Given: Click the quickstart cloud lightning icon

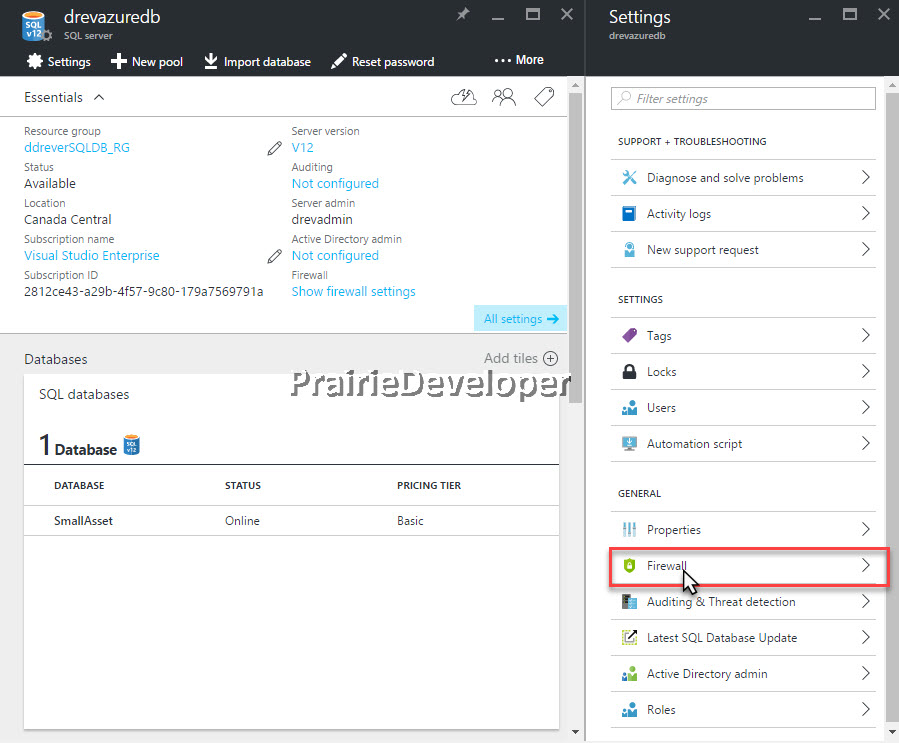Looking at the screenshot, I should (x=464, y=97).
